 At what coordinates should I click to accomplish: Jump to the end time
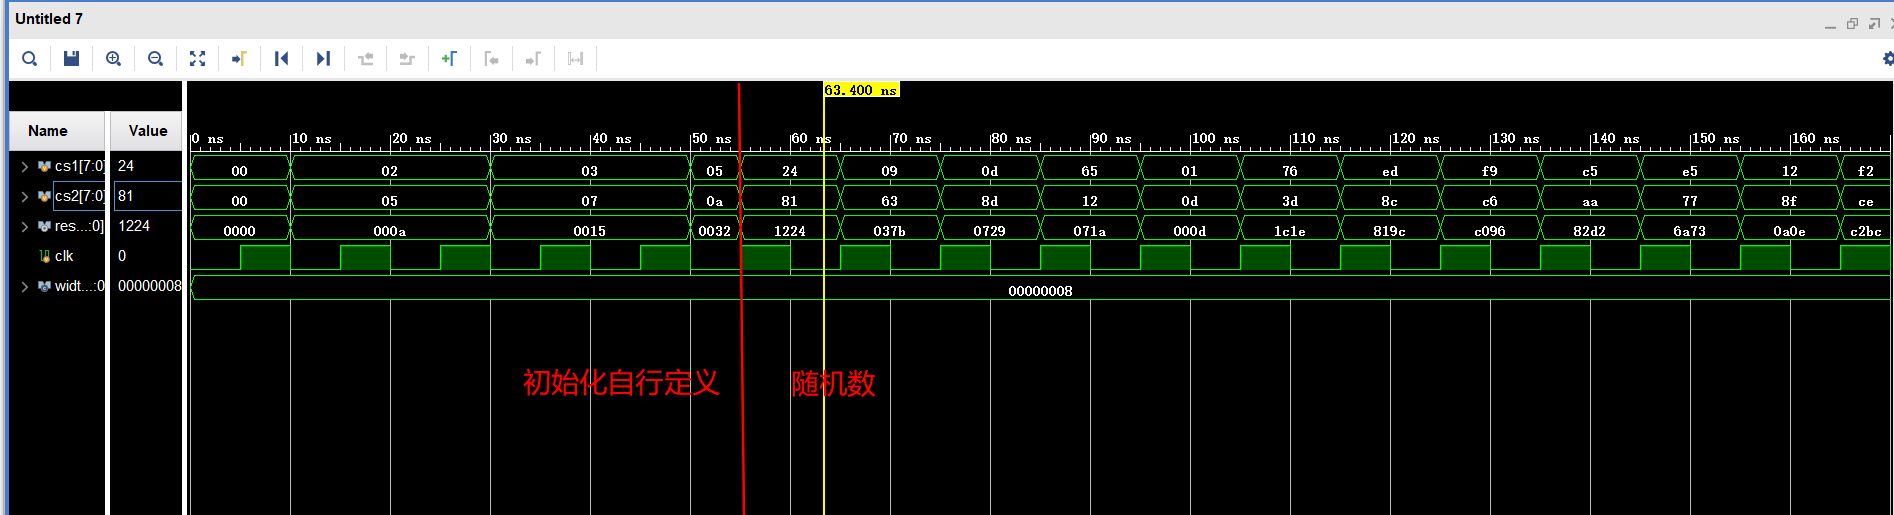click(x=323, y=59)
